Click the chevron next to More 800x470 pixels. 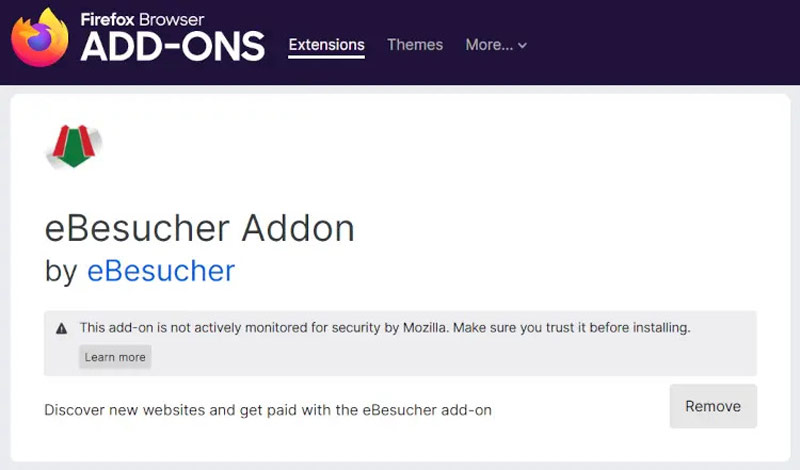tap(522, 45)
